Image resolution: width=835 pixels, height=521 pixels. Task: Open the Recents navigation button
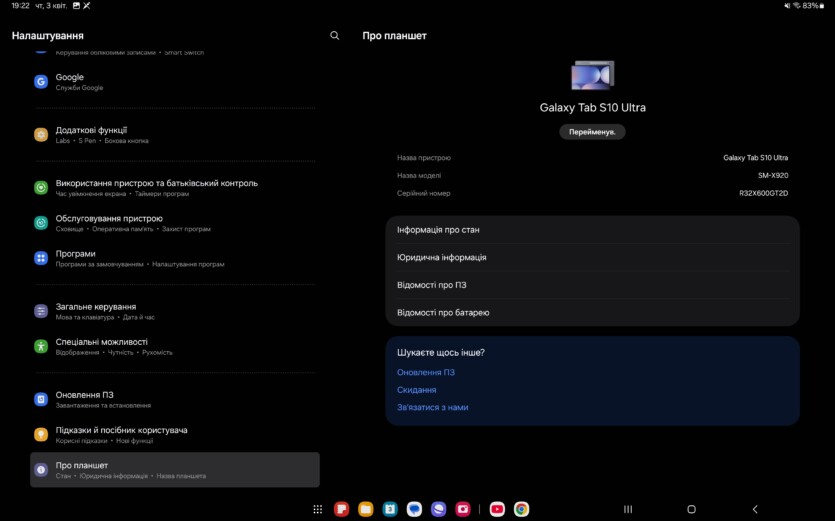point(628,509)
